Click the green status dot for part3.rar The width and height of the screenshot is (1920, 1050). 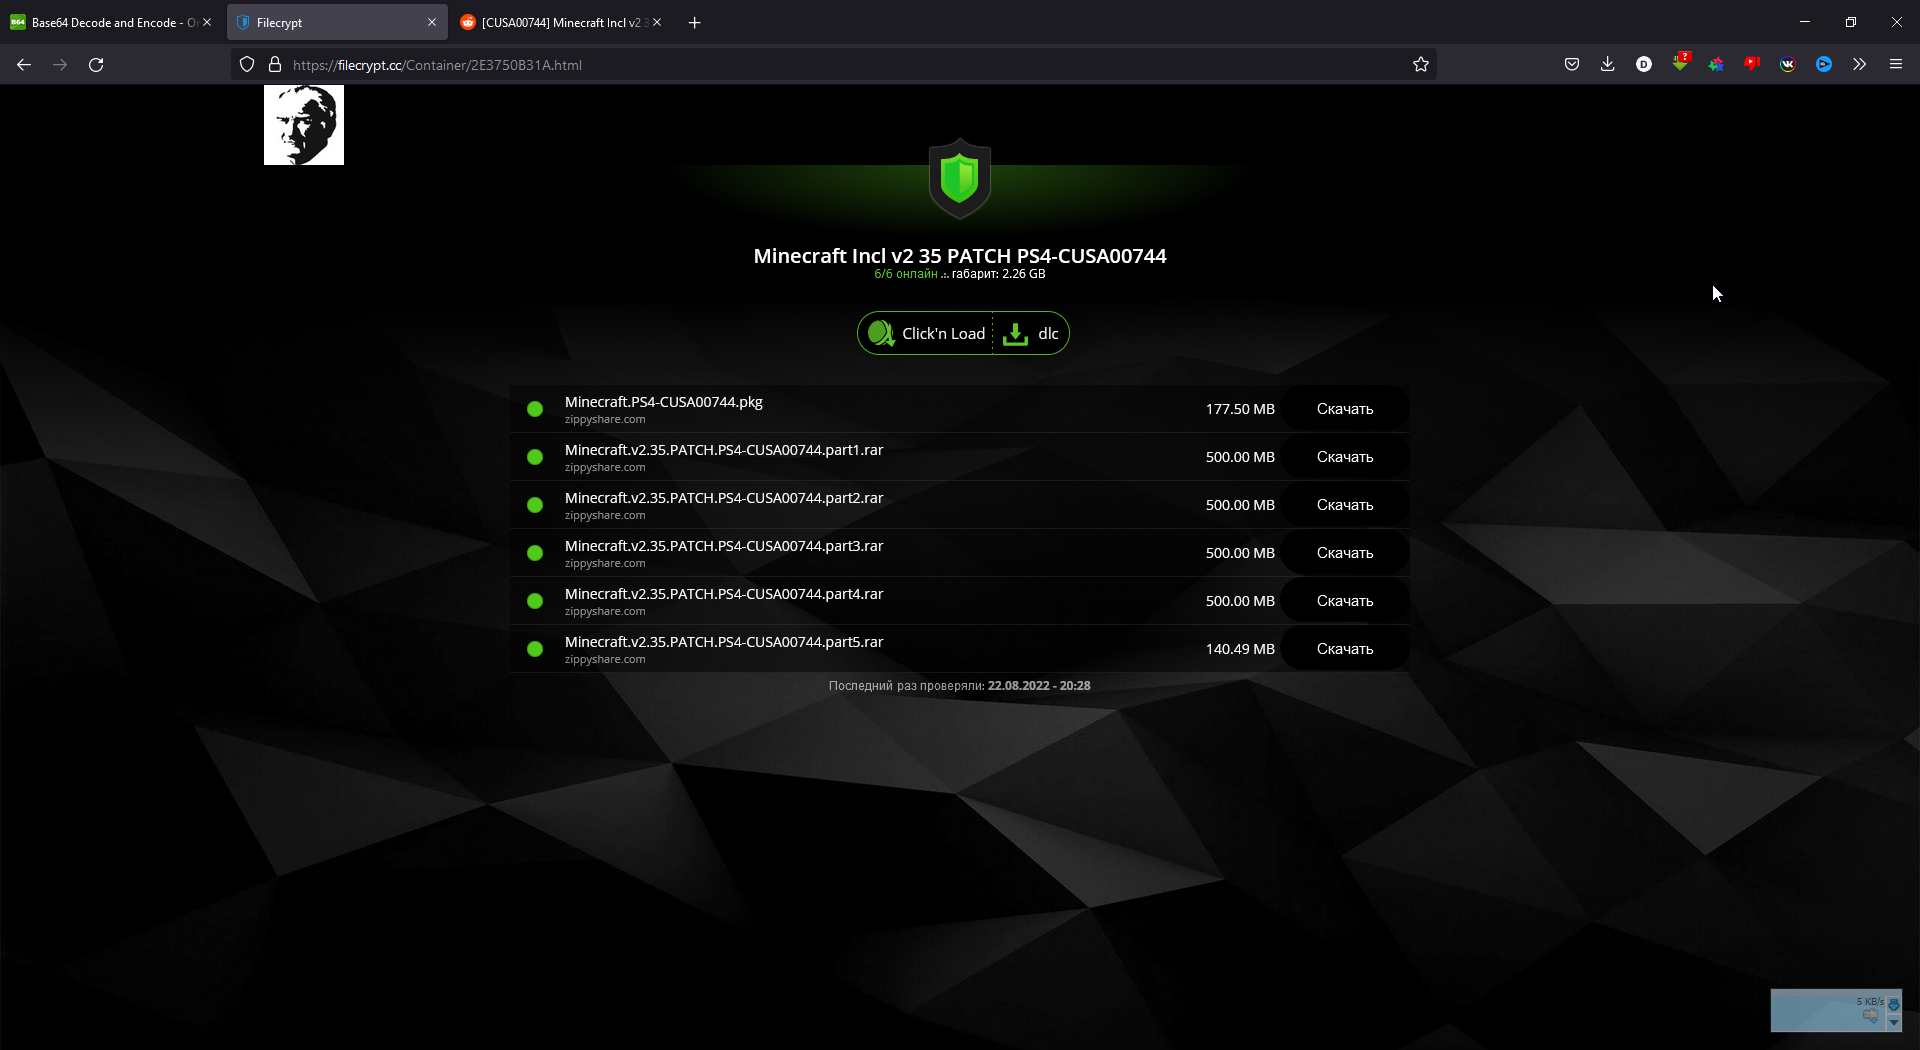coord(535,553)
